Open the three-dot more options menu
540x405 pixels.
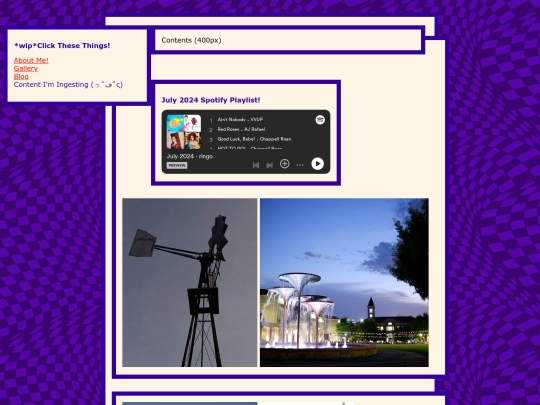click(300, 165)
